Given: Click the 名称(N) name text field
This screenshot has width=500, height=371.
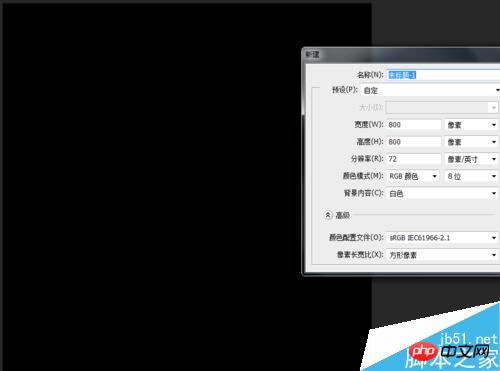Looking at the screenshot, I should coord(443,75).
